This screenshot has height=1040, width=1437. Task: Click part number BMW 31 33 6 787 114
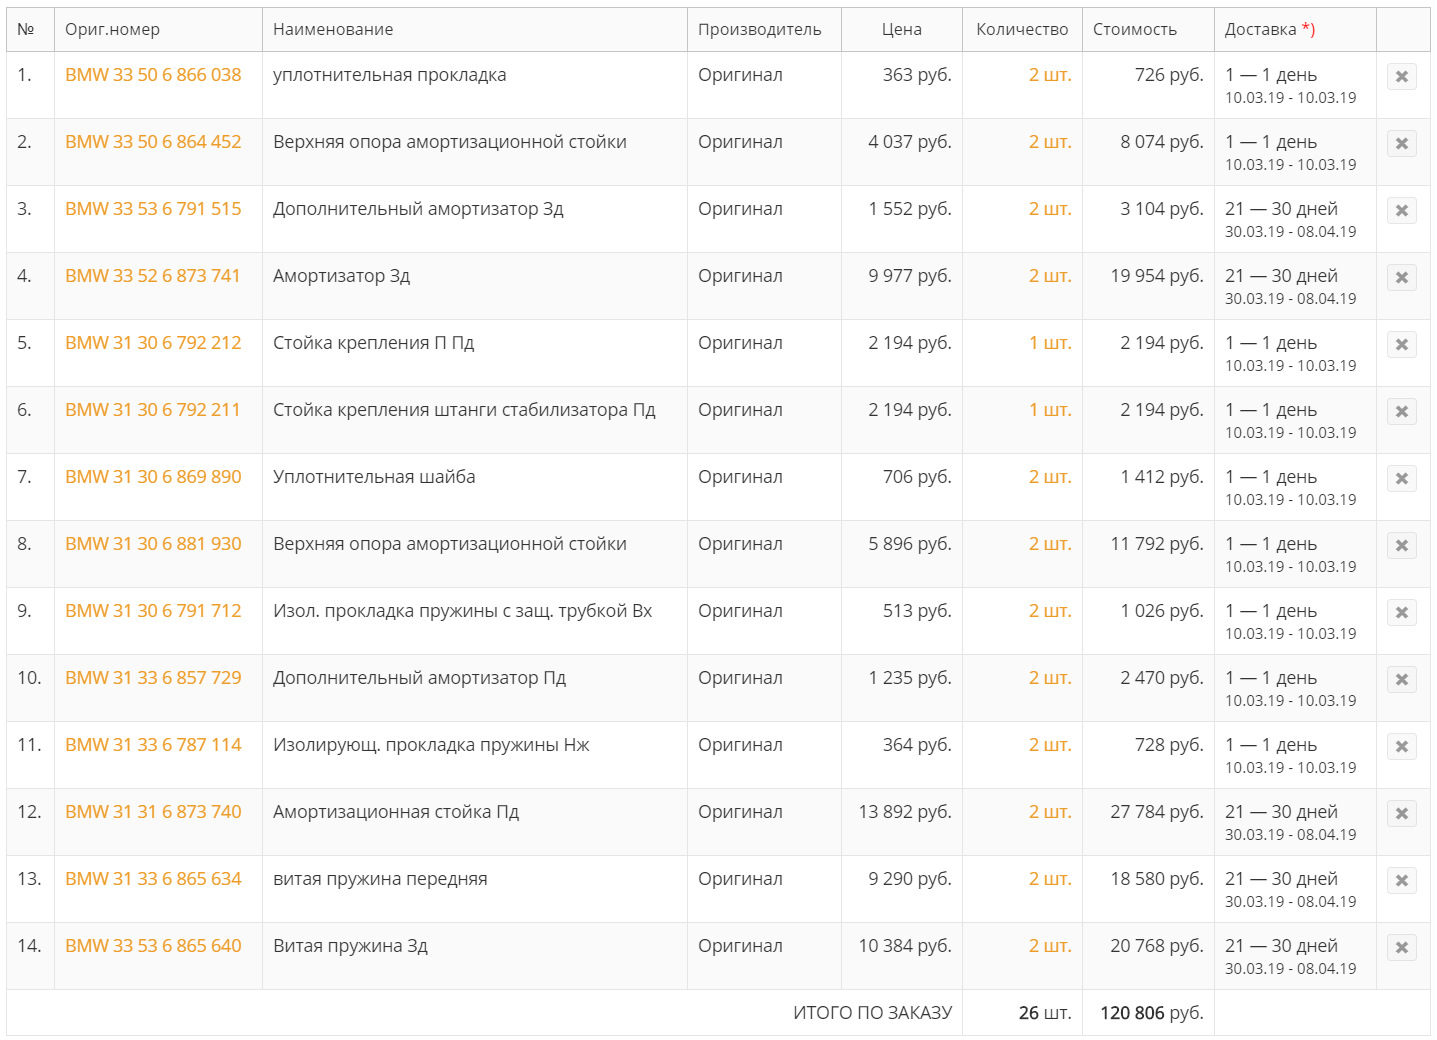(x=153, y=745)
